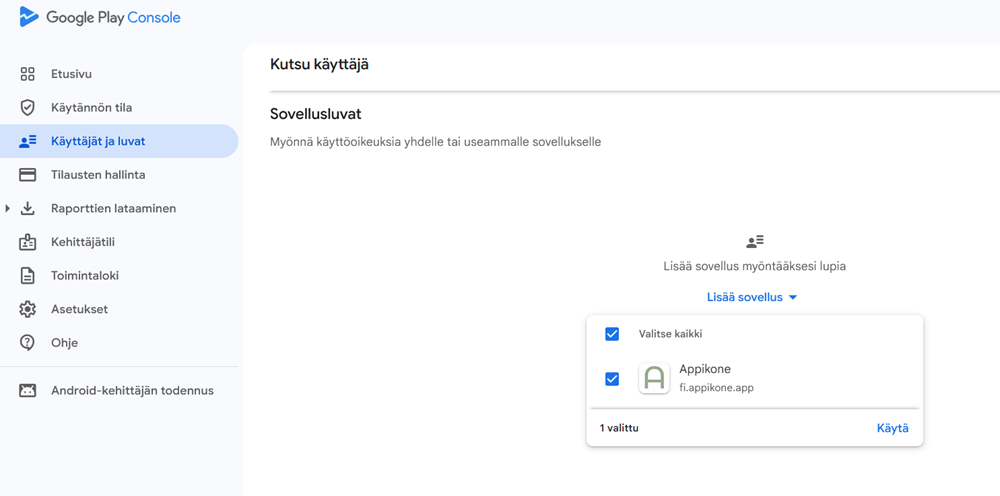Screen dimensions: 1000x496
Task: Click the Tilausten hallinta card icon
Action: 28,175
